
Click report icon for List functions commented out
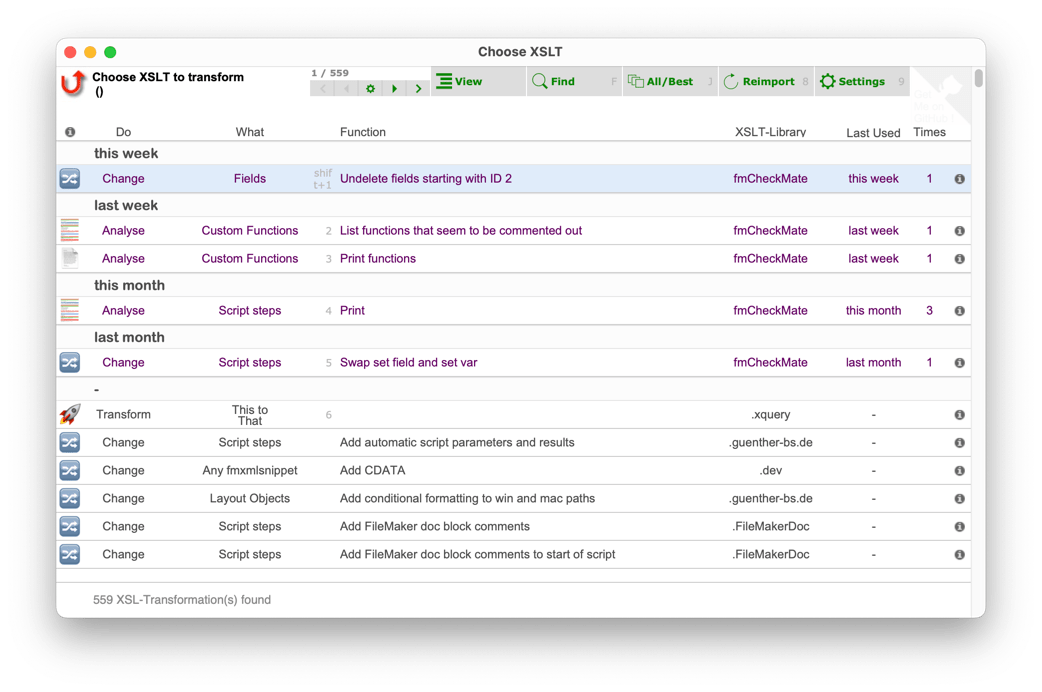(70, 231)
